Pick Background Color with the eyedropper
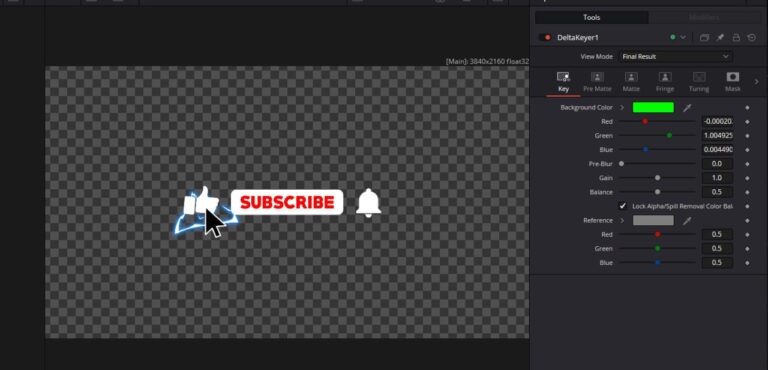Screen dimensions: 768x370 [x=687, y=108]
